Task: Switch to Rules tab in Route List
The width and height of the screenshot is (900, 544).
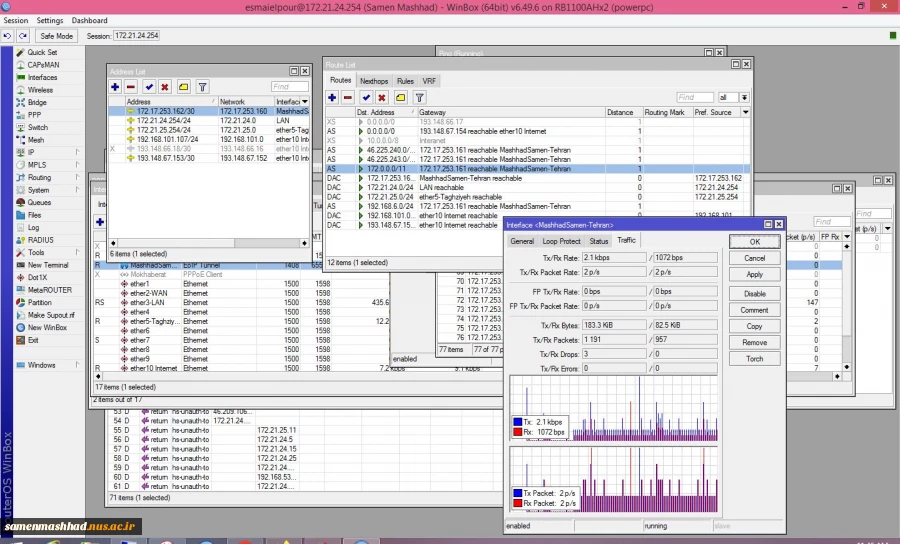Action: tap(405, 81)
